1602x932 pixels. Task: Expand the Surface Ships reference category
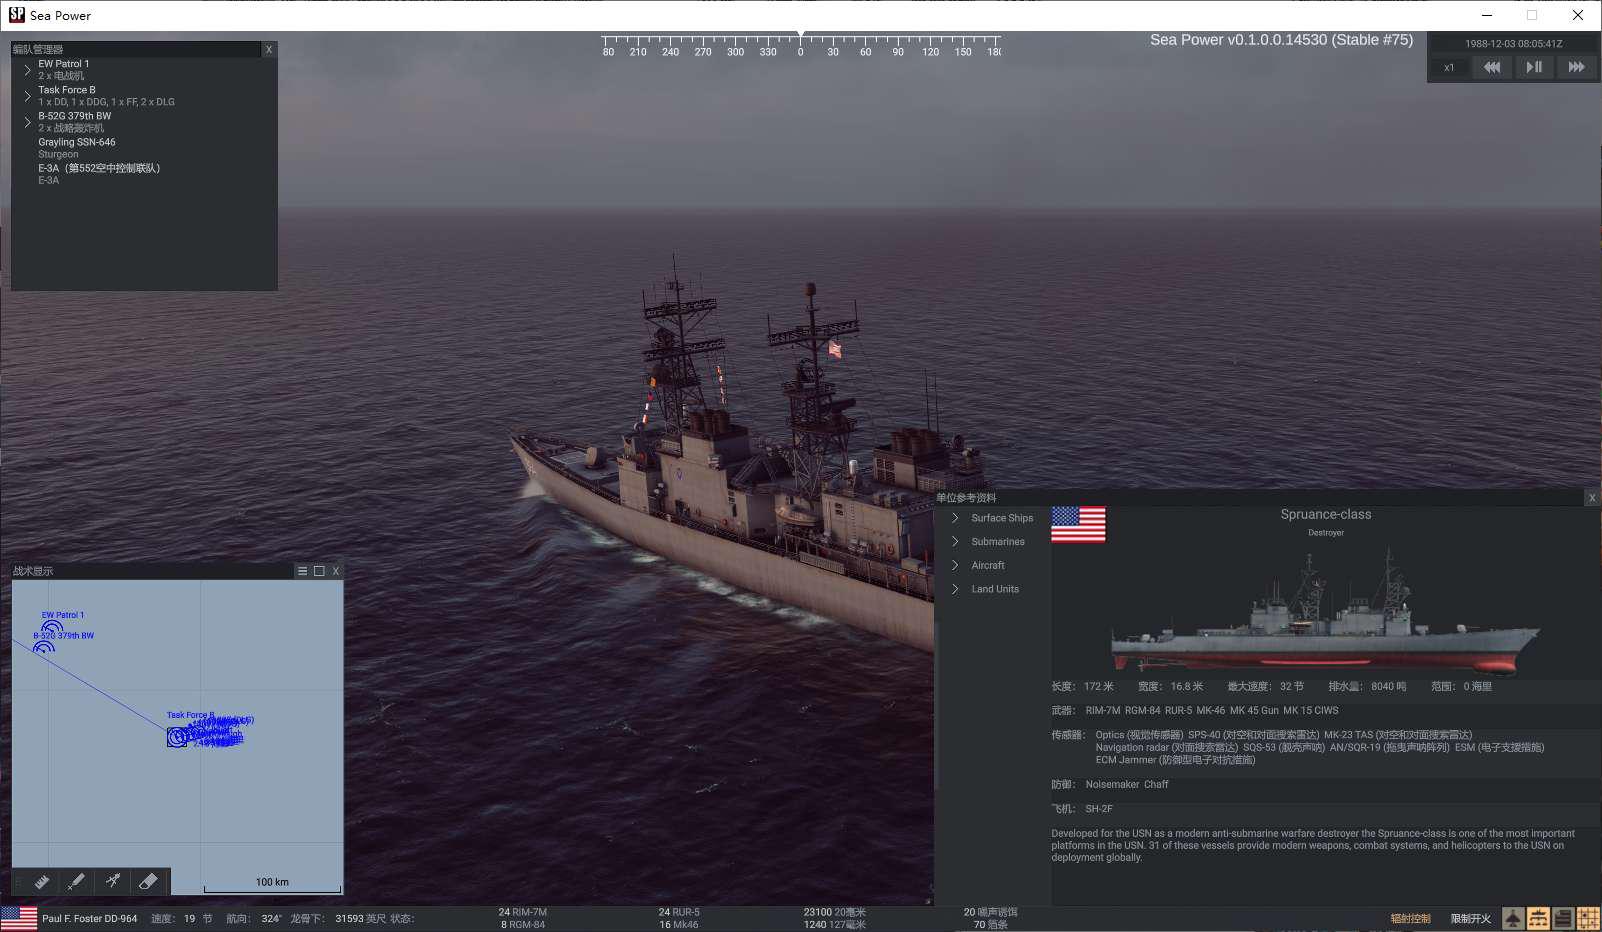(955, 518)
